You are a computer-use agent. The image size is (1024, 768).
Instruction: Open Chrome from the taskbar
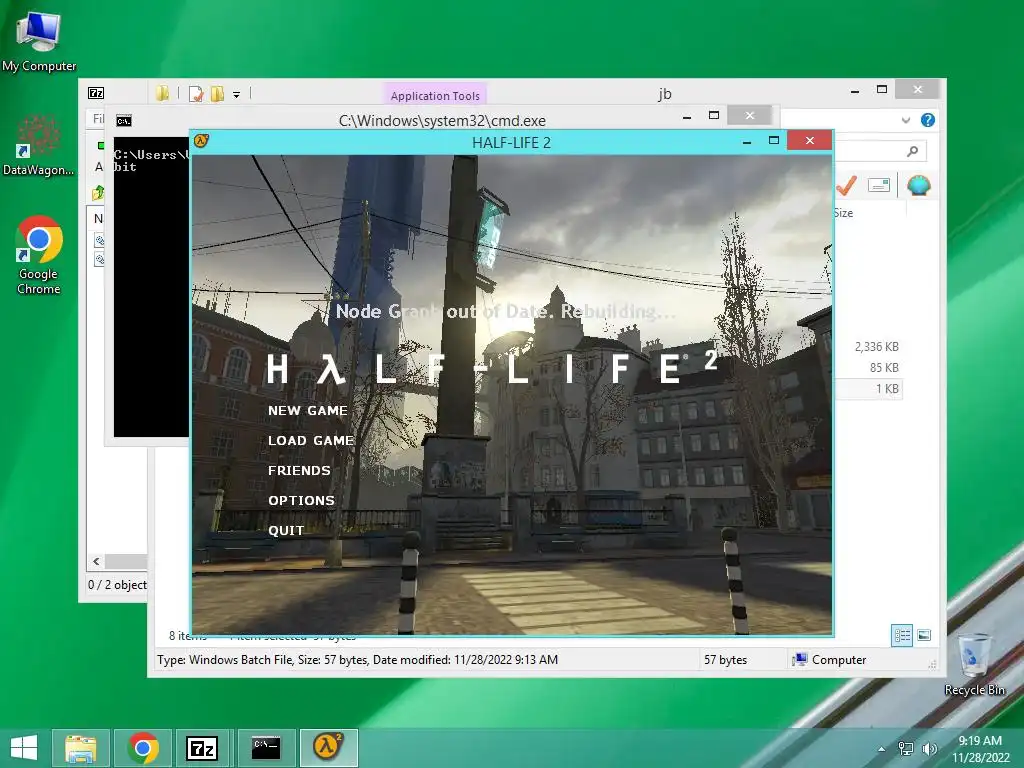tap(143, 748)
